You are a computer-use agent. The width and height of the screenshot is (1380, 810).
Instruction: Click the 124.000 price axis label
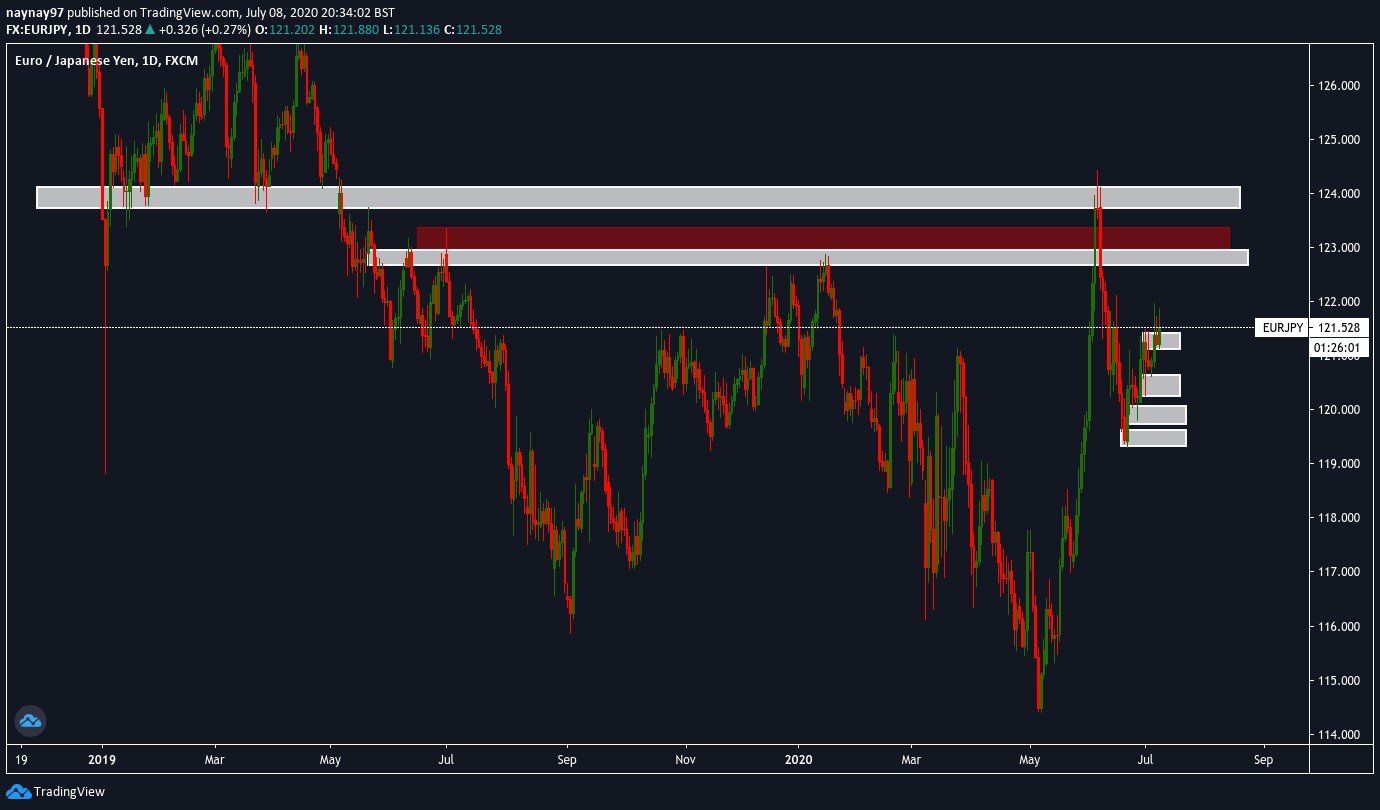1337,194
